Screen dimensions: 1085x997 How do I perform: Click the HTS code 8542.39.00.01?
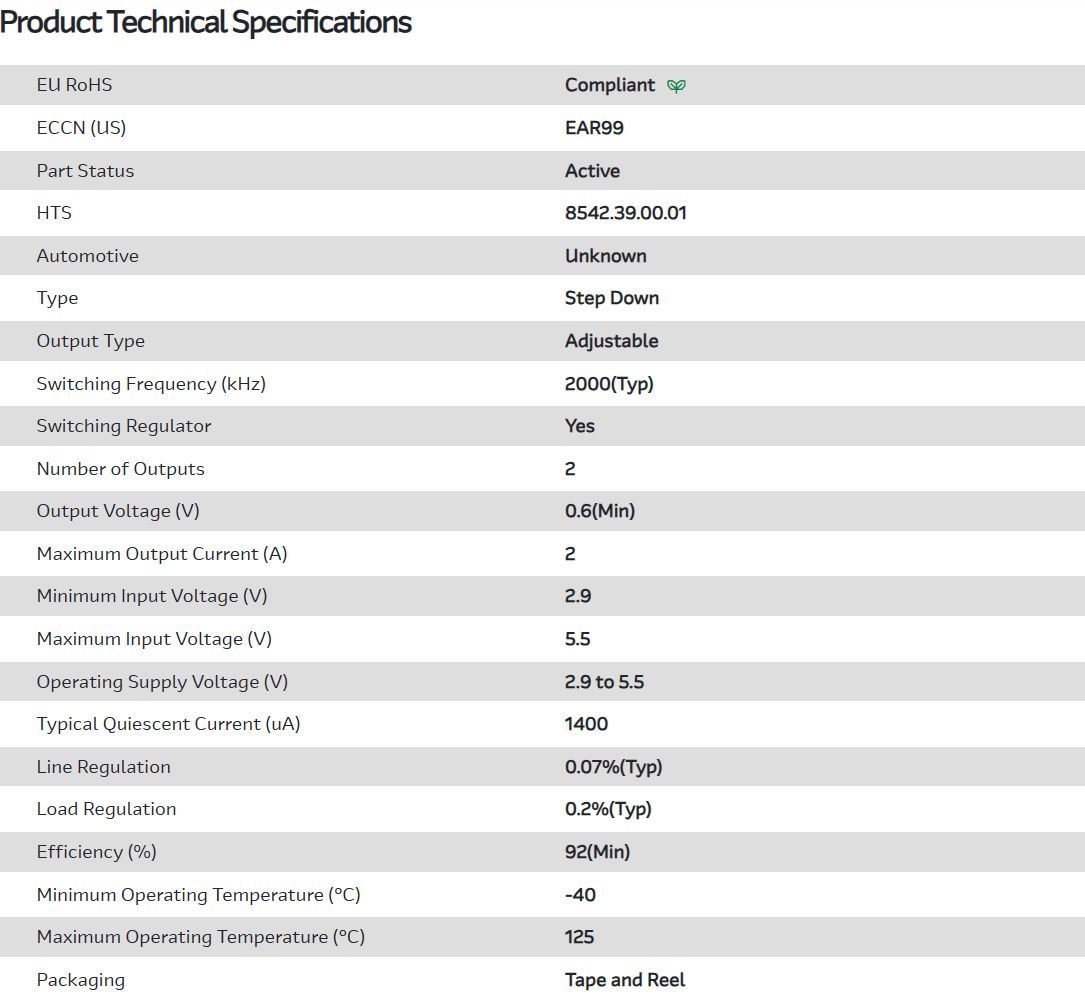625,213
